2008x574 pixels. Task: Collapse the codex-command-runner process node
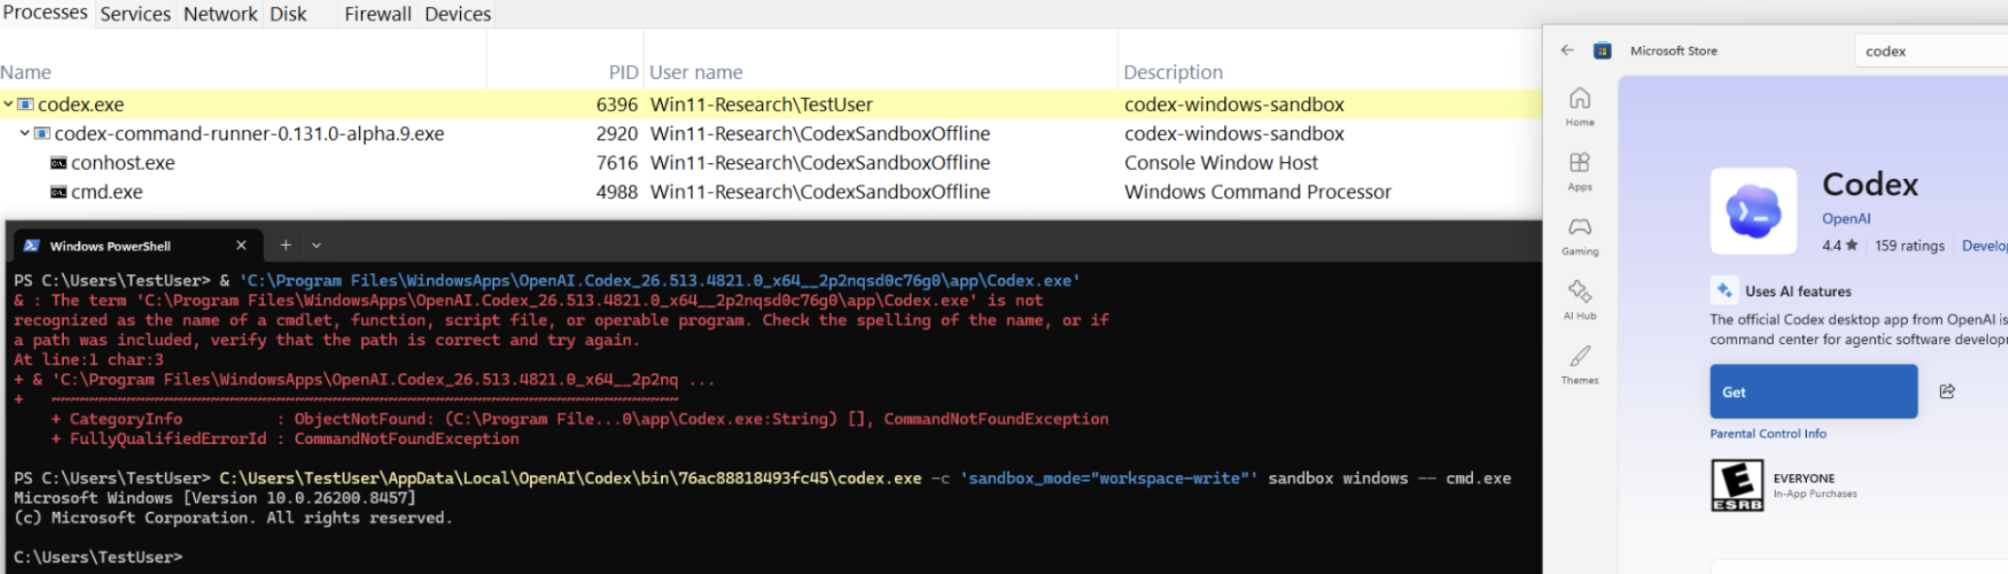(24, 133)
